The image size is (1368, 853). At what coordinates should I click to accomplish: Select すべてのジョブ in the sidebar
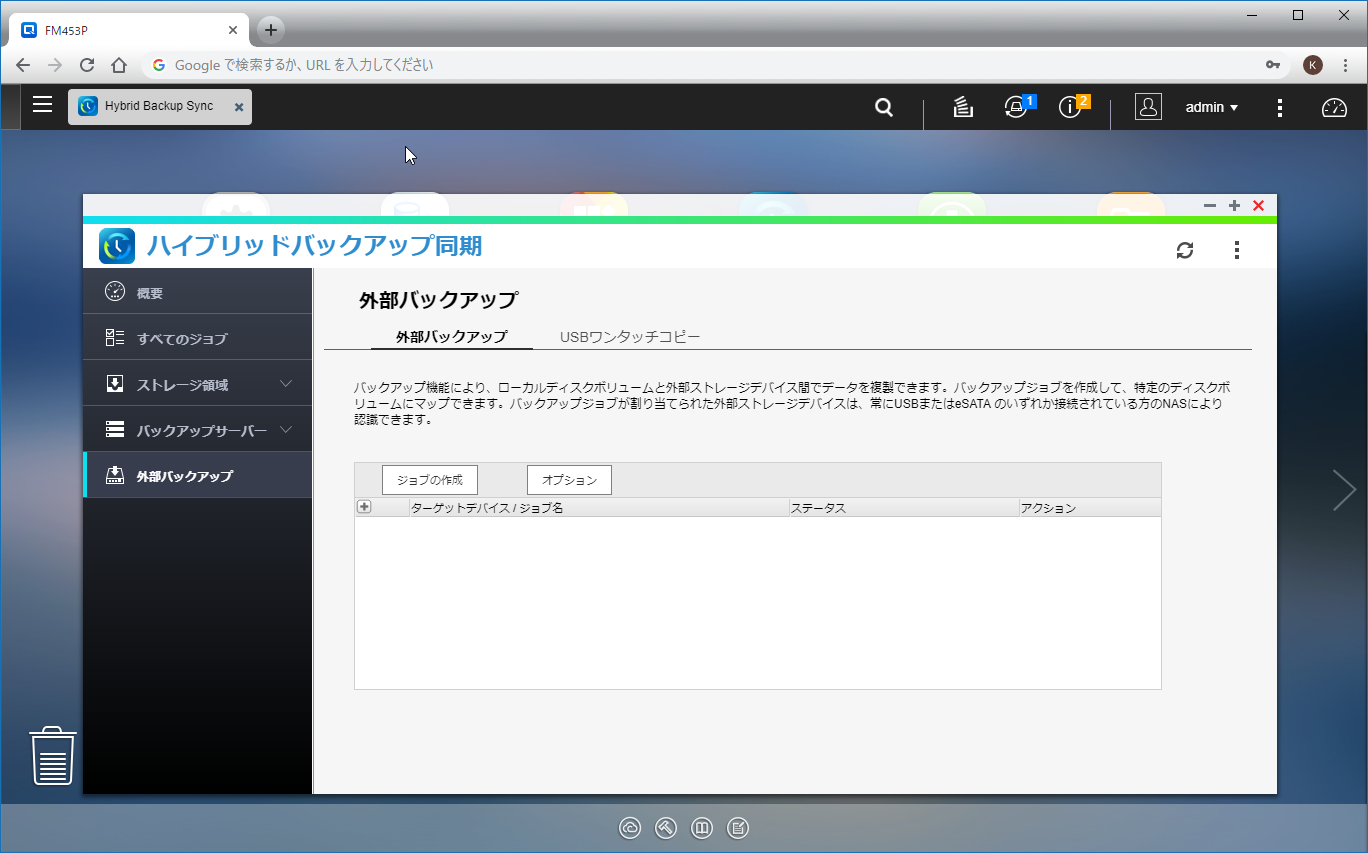(x=182, y=338)
